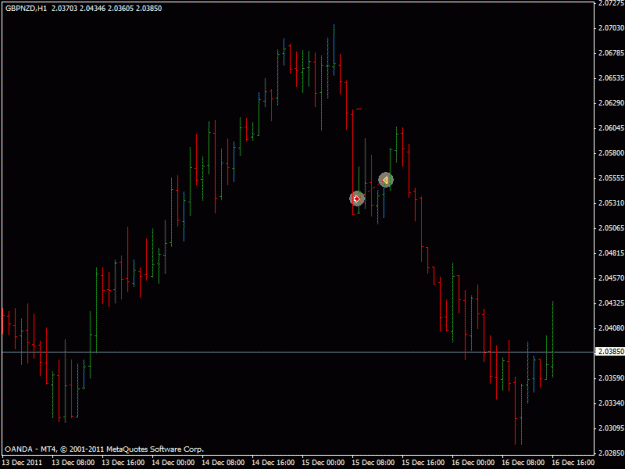The image size is (625, 469).
Task: Click the 13 Dec 16:00 time label
Action: pyautogui.click(x=123, y=463)
